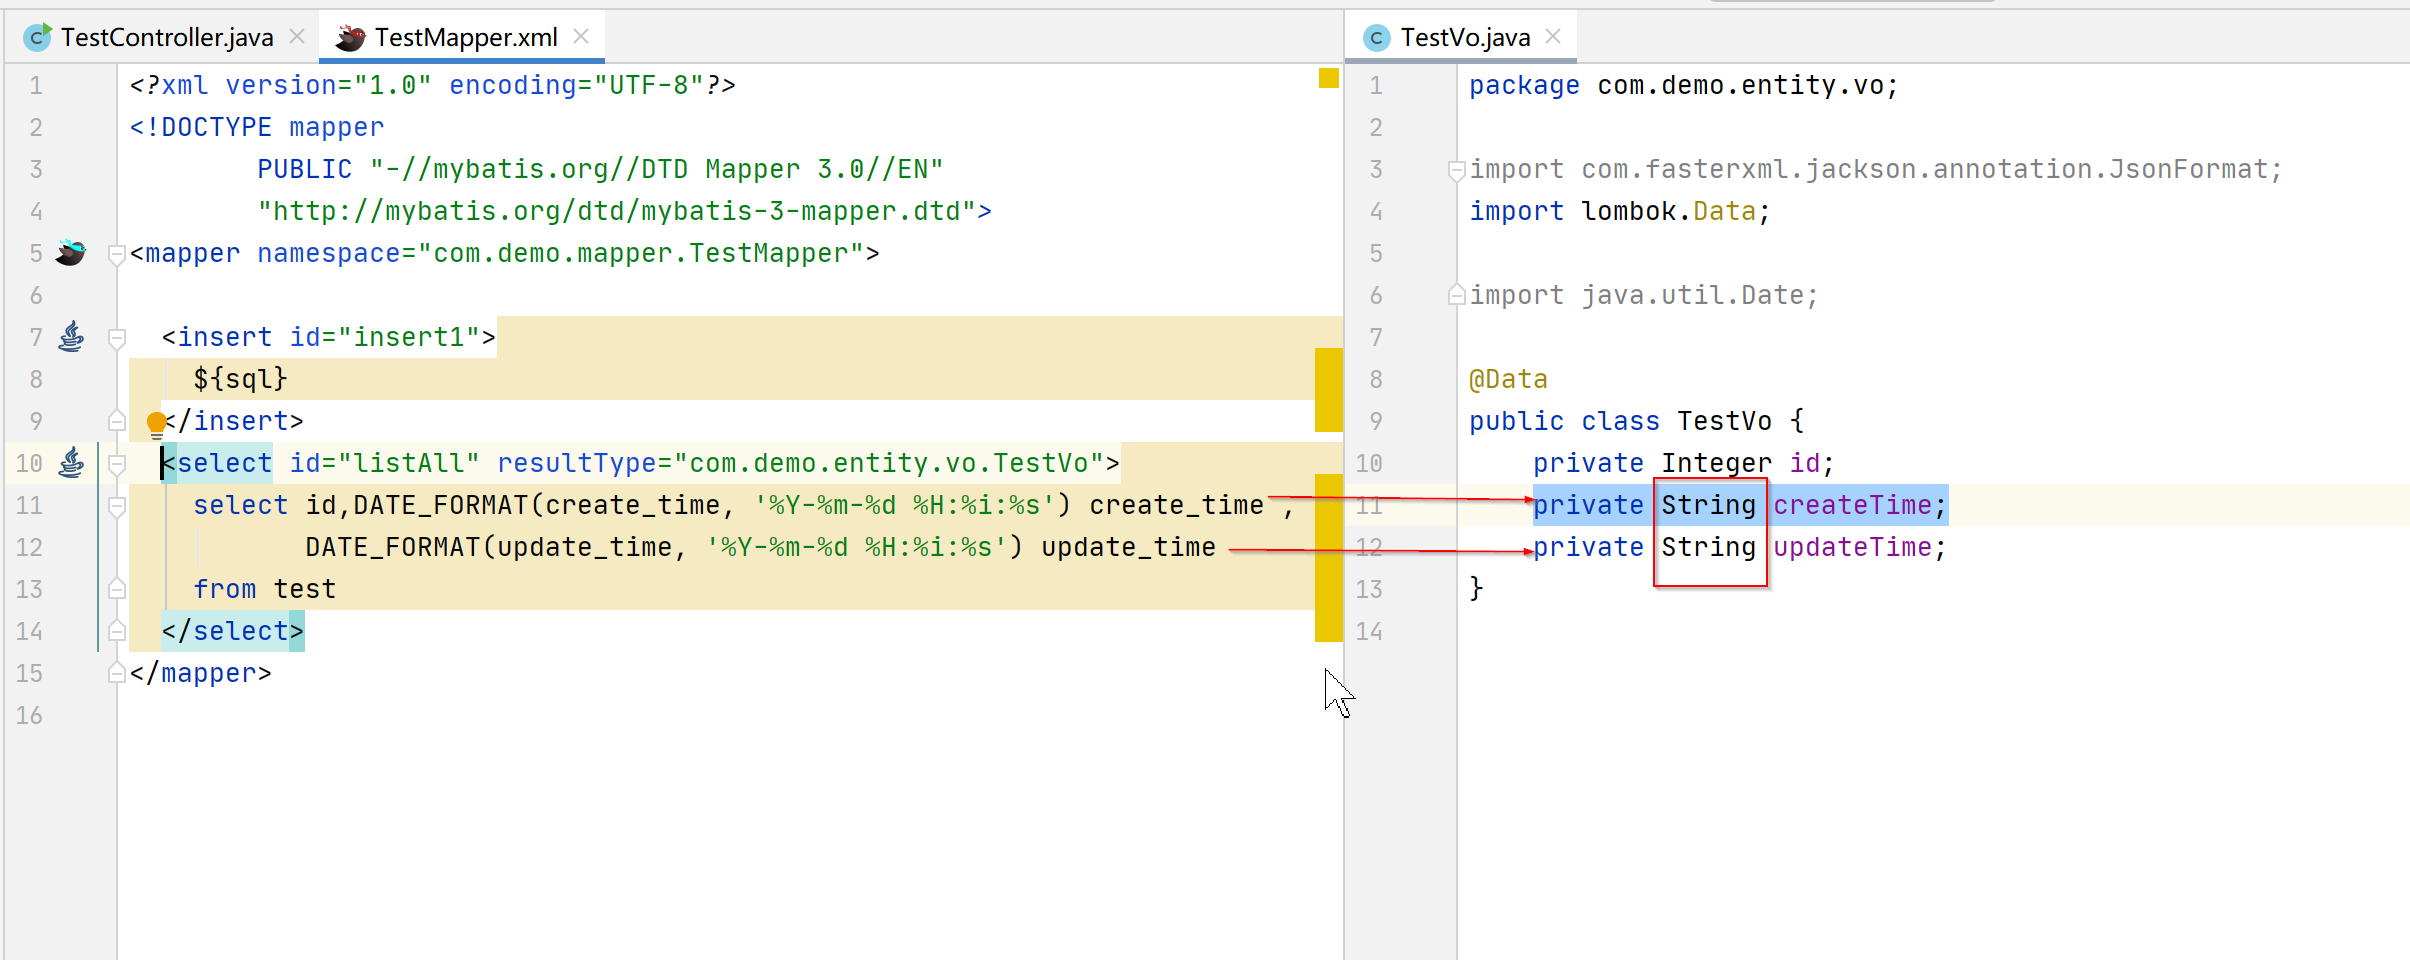The image size is (2410, 960).
Task: Click the update_time alias in the SQL
Action: coord(1128,547)
